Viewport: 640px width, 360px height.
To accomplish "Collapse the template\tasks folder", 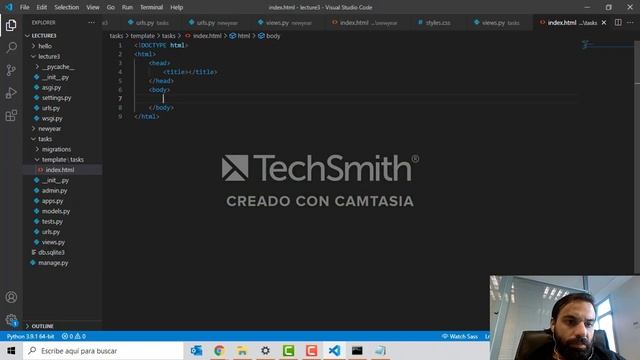I will click(62, 160).
